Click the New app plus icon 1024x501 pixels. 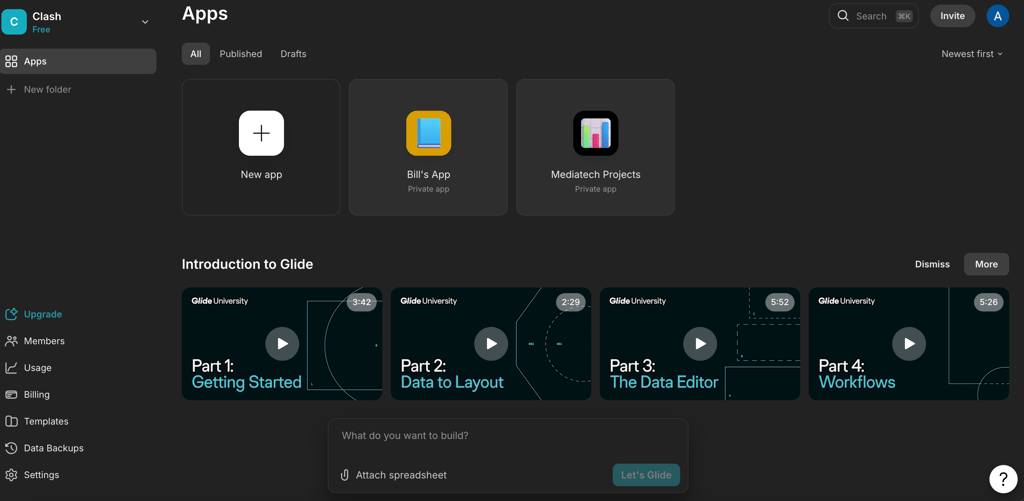click(x=261, y=133)
